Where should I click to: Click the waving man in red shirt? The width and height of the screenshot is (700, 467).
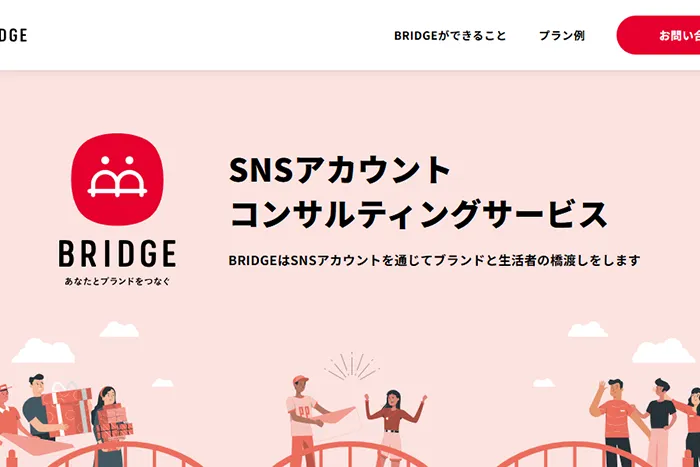pos(616,422)
